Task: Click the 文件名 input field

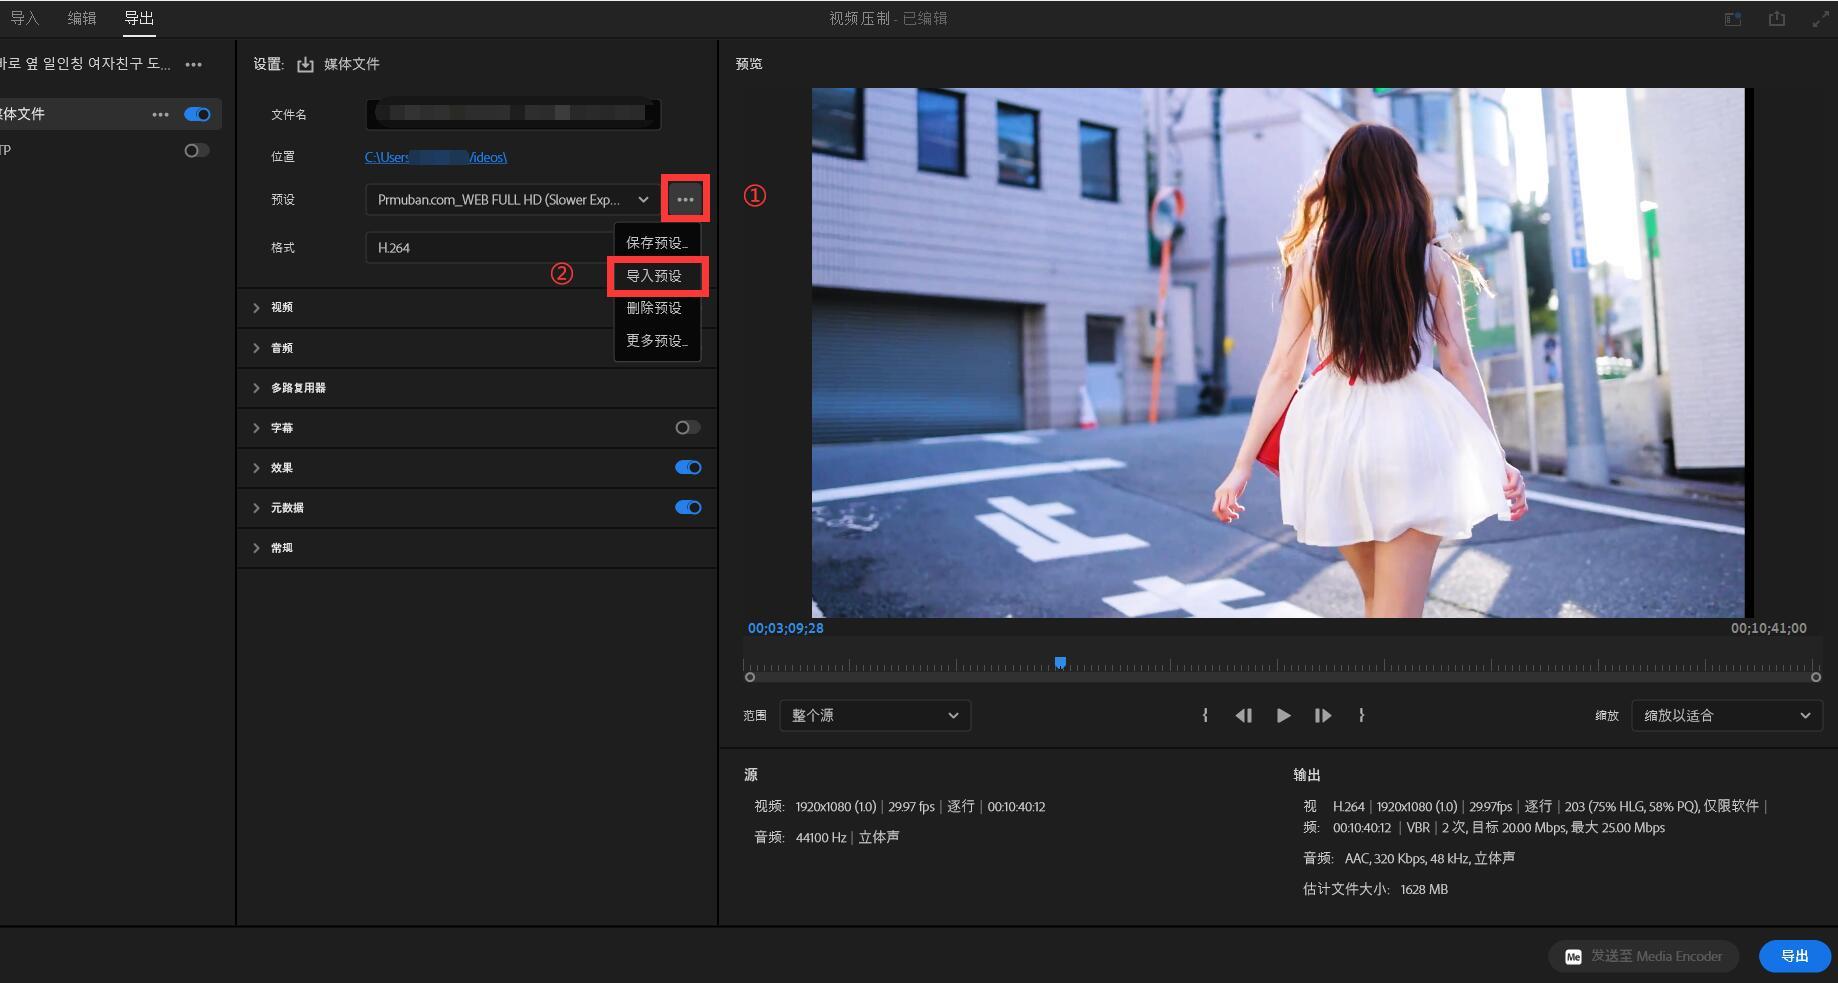Action: pos(512,113)
